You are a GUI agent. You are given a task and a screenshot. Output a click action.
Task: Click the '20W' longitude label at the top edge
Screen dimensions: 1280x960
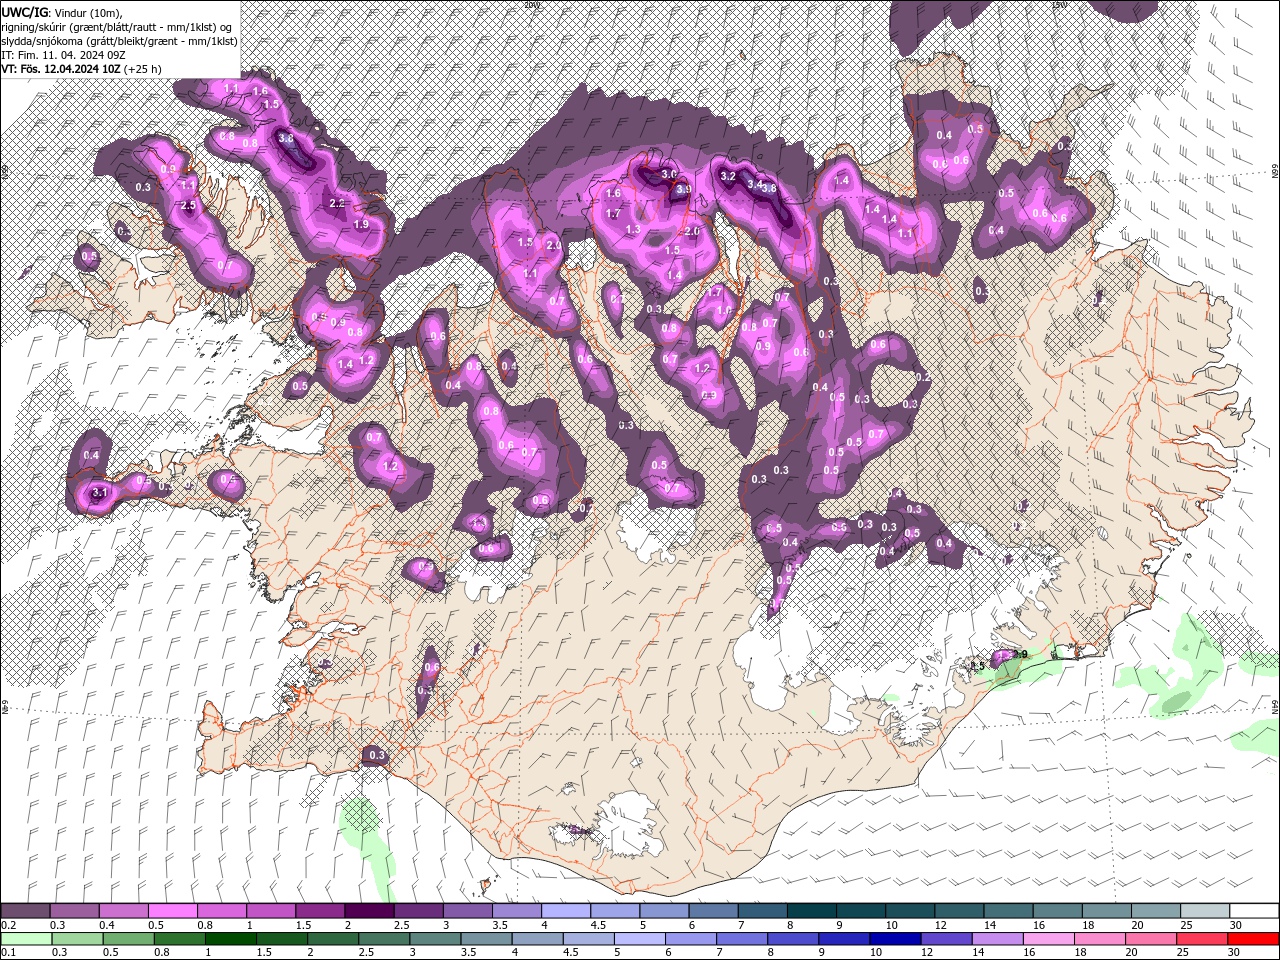530,5
